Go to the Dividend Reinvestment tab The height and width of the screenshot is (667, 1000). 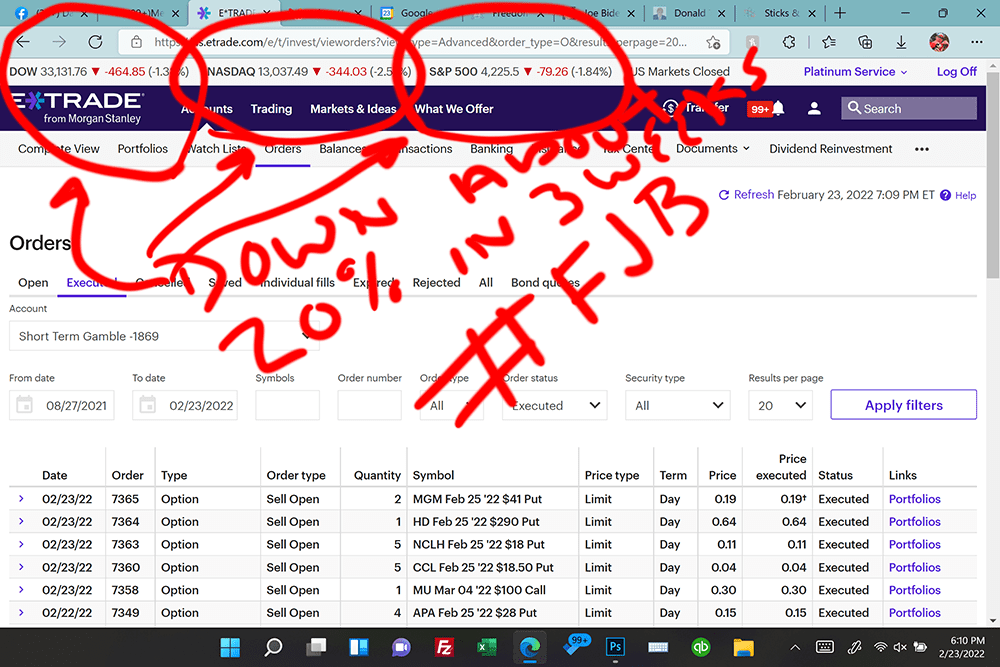point(830,149)
